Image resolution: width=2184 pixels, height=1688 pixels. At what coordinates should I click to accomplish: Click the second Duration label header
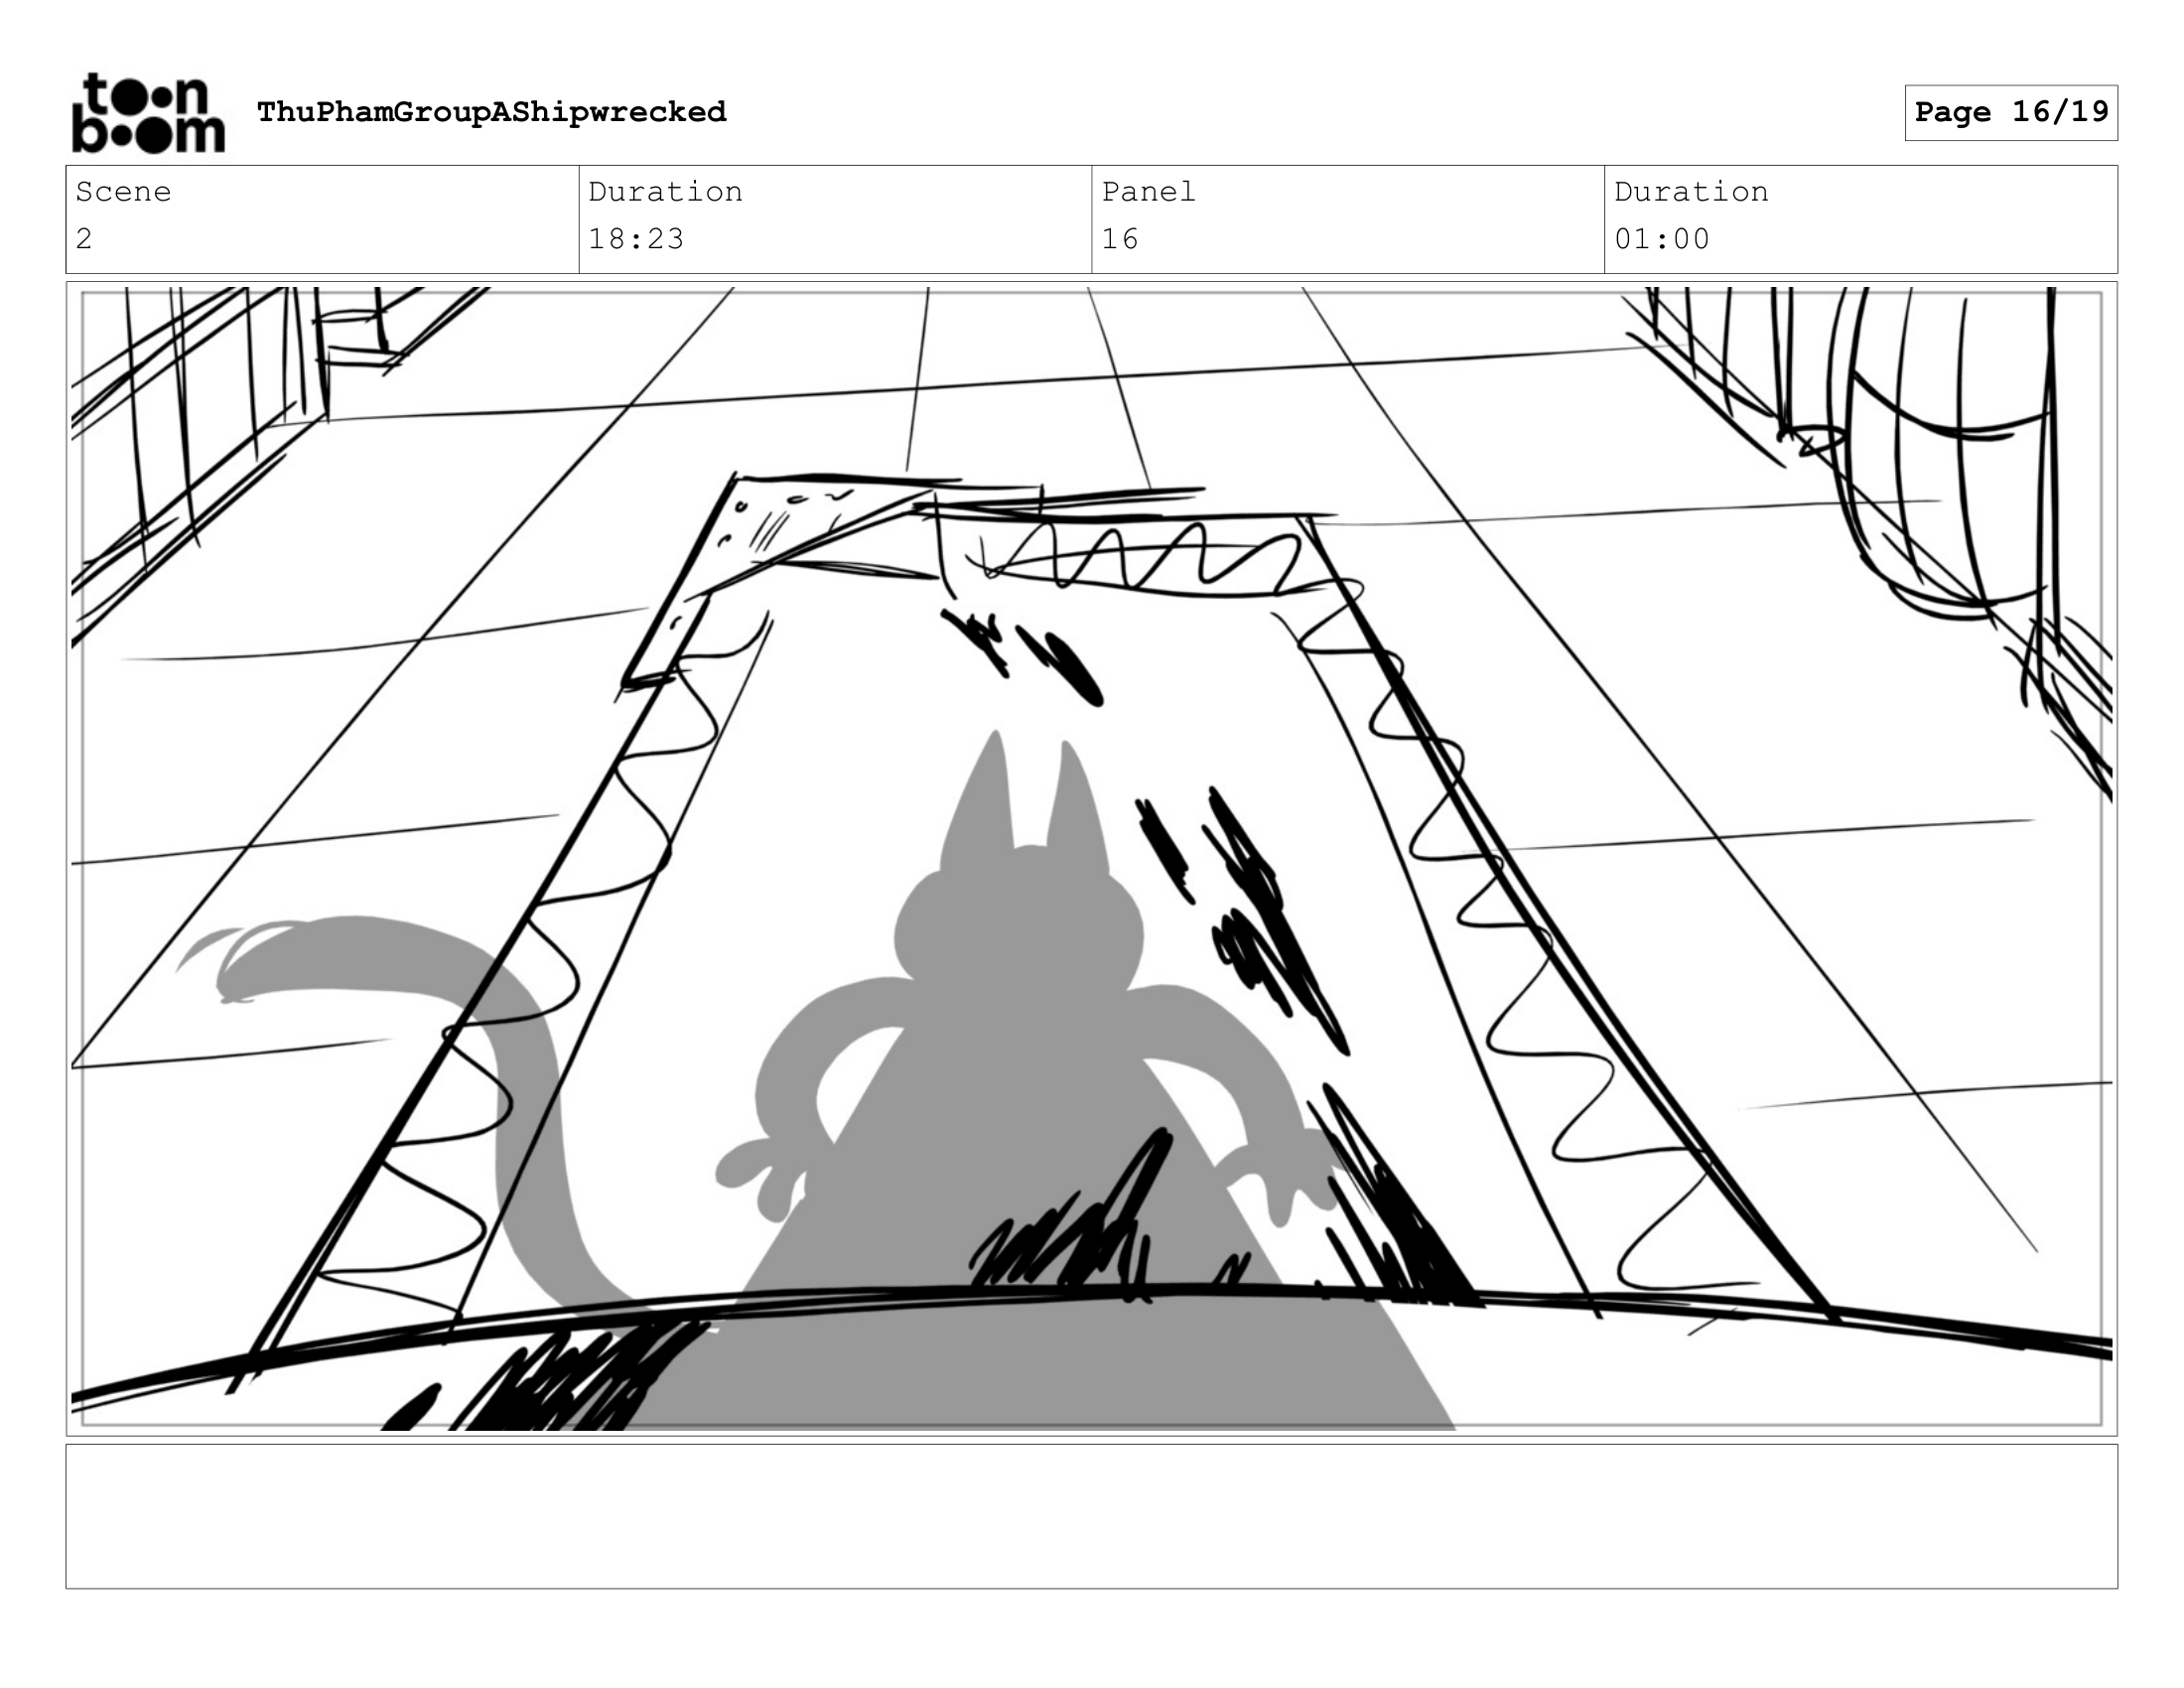(1691, 192)
